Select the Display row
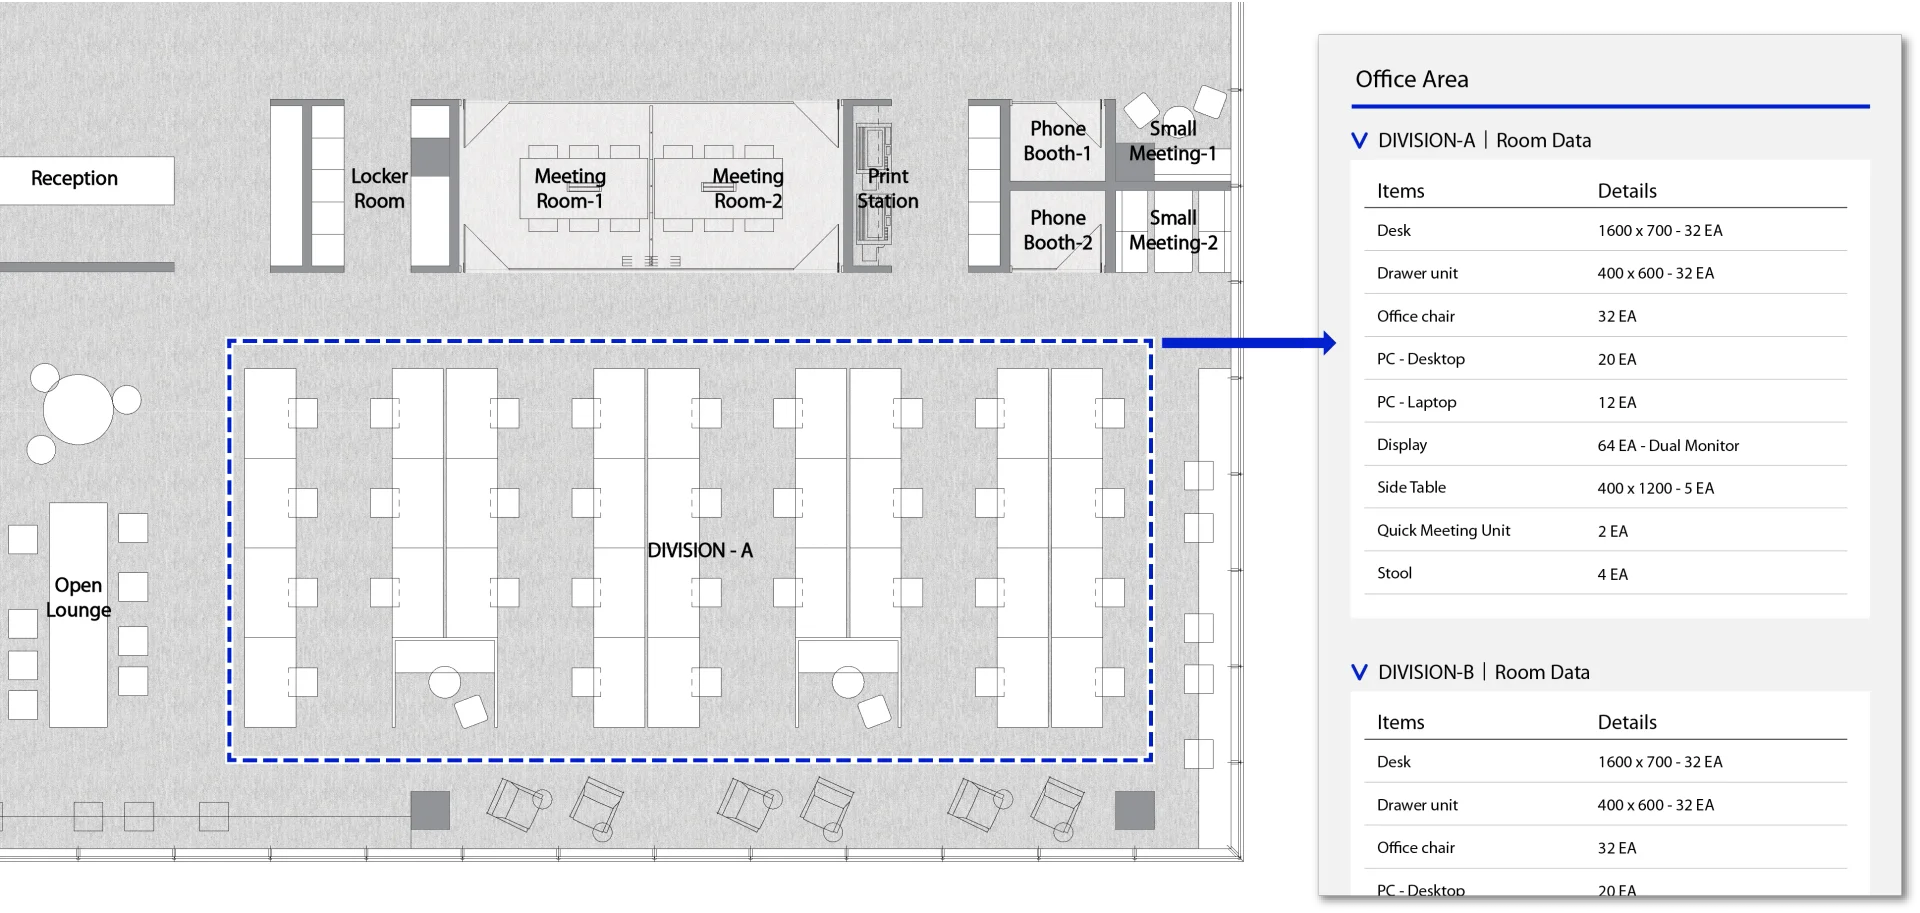This screenshot has height=913, width=1920. pos(1606,445)
